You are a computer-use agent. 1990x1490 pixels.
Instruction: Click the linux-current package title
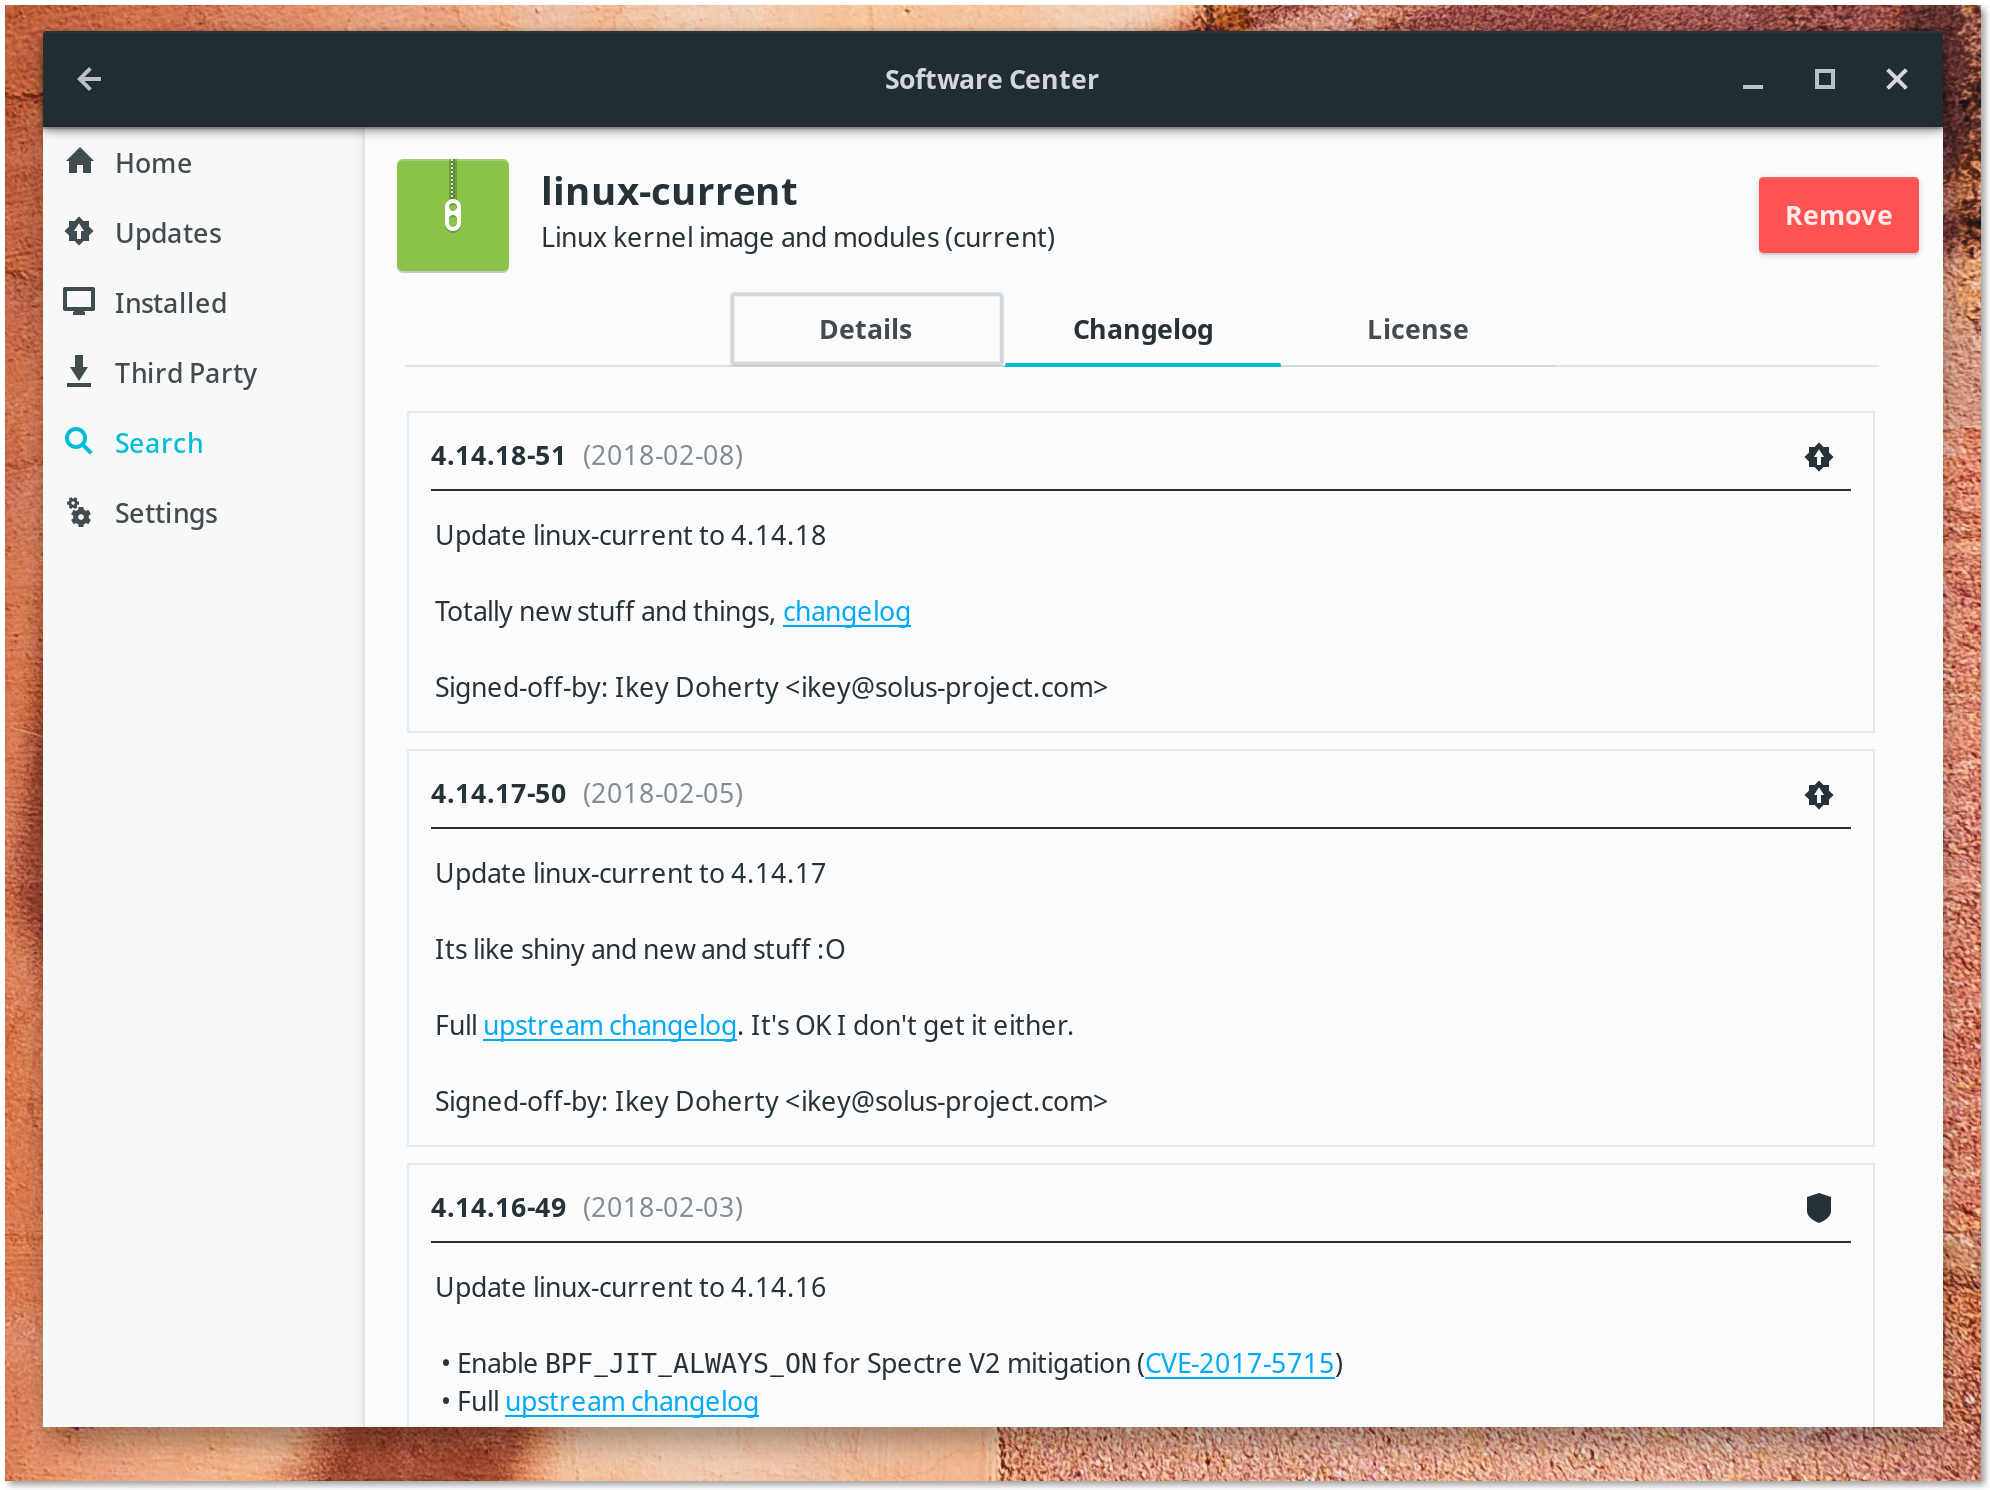(x=669, y=191)
